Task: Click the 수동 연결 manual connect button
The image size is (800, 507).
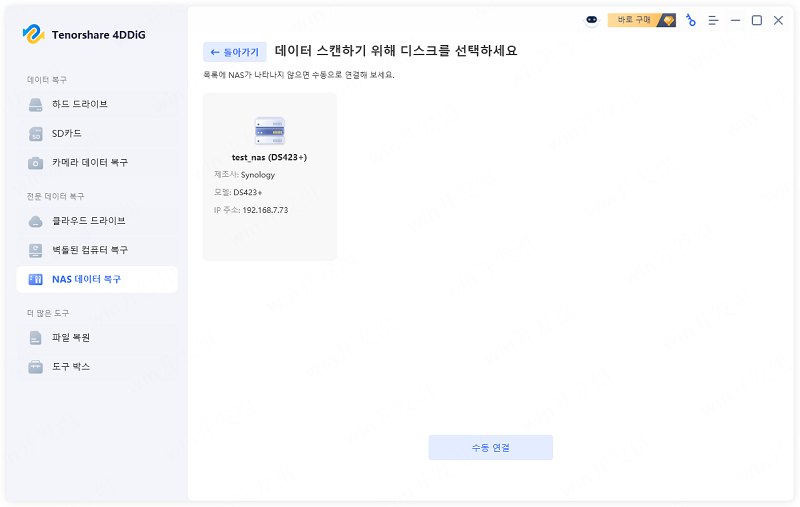Action: pyautogui.click(x=490, y=447)
